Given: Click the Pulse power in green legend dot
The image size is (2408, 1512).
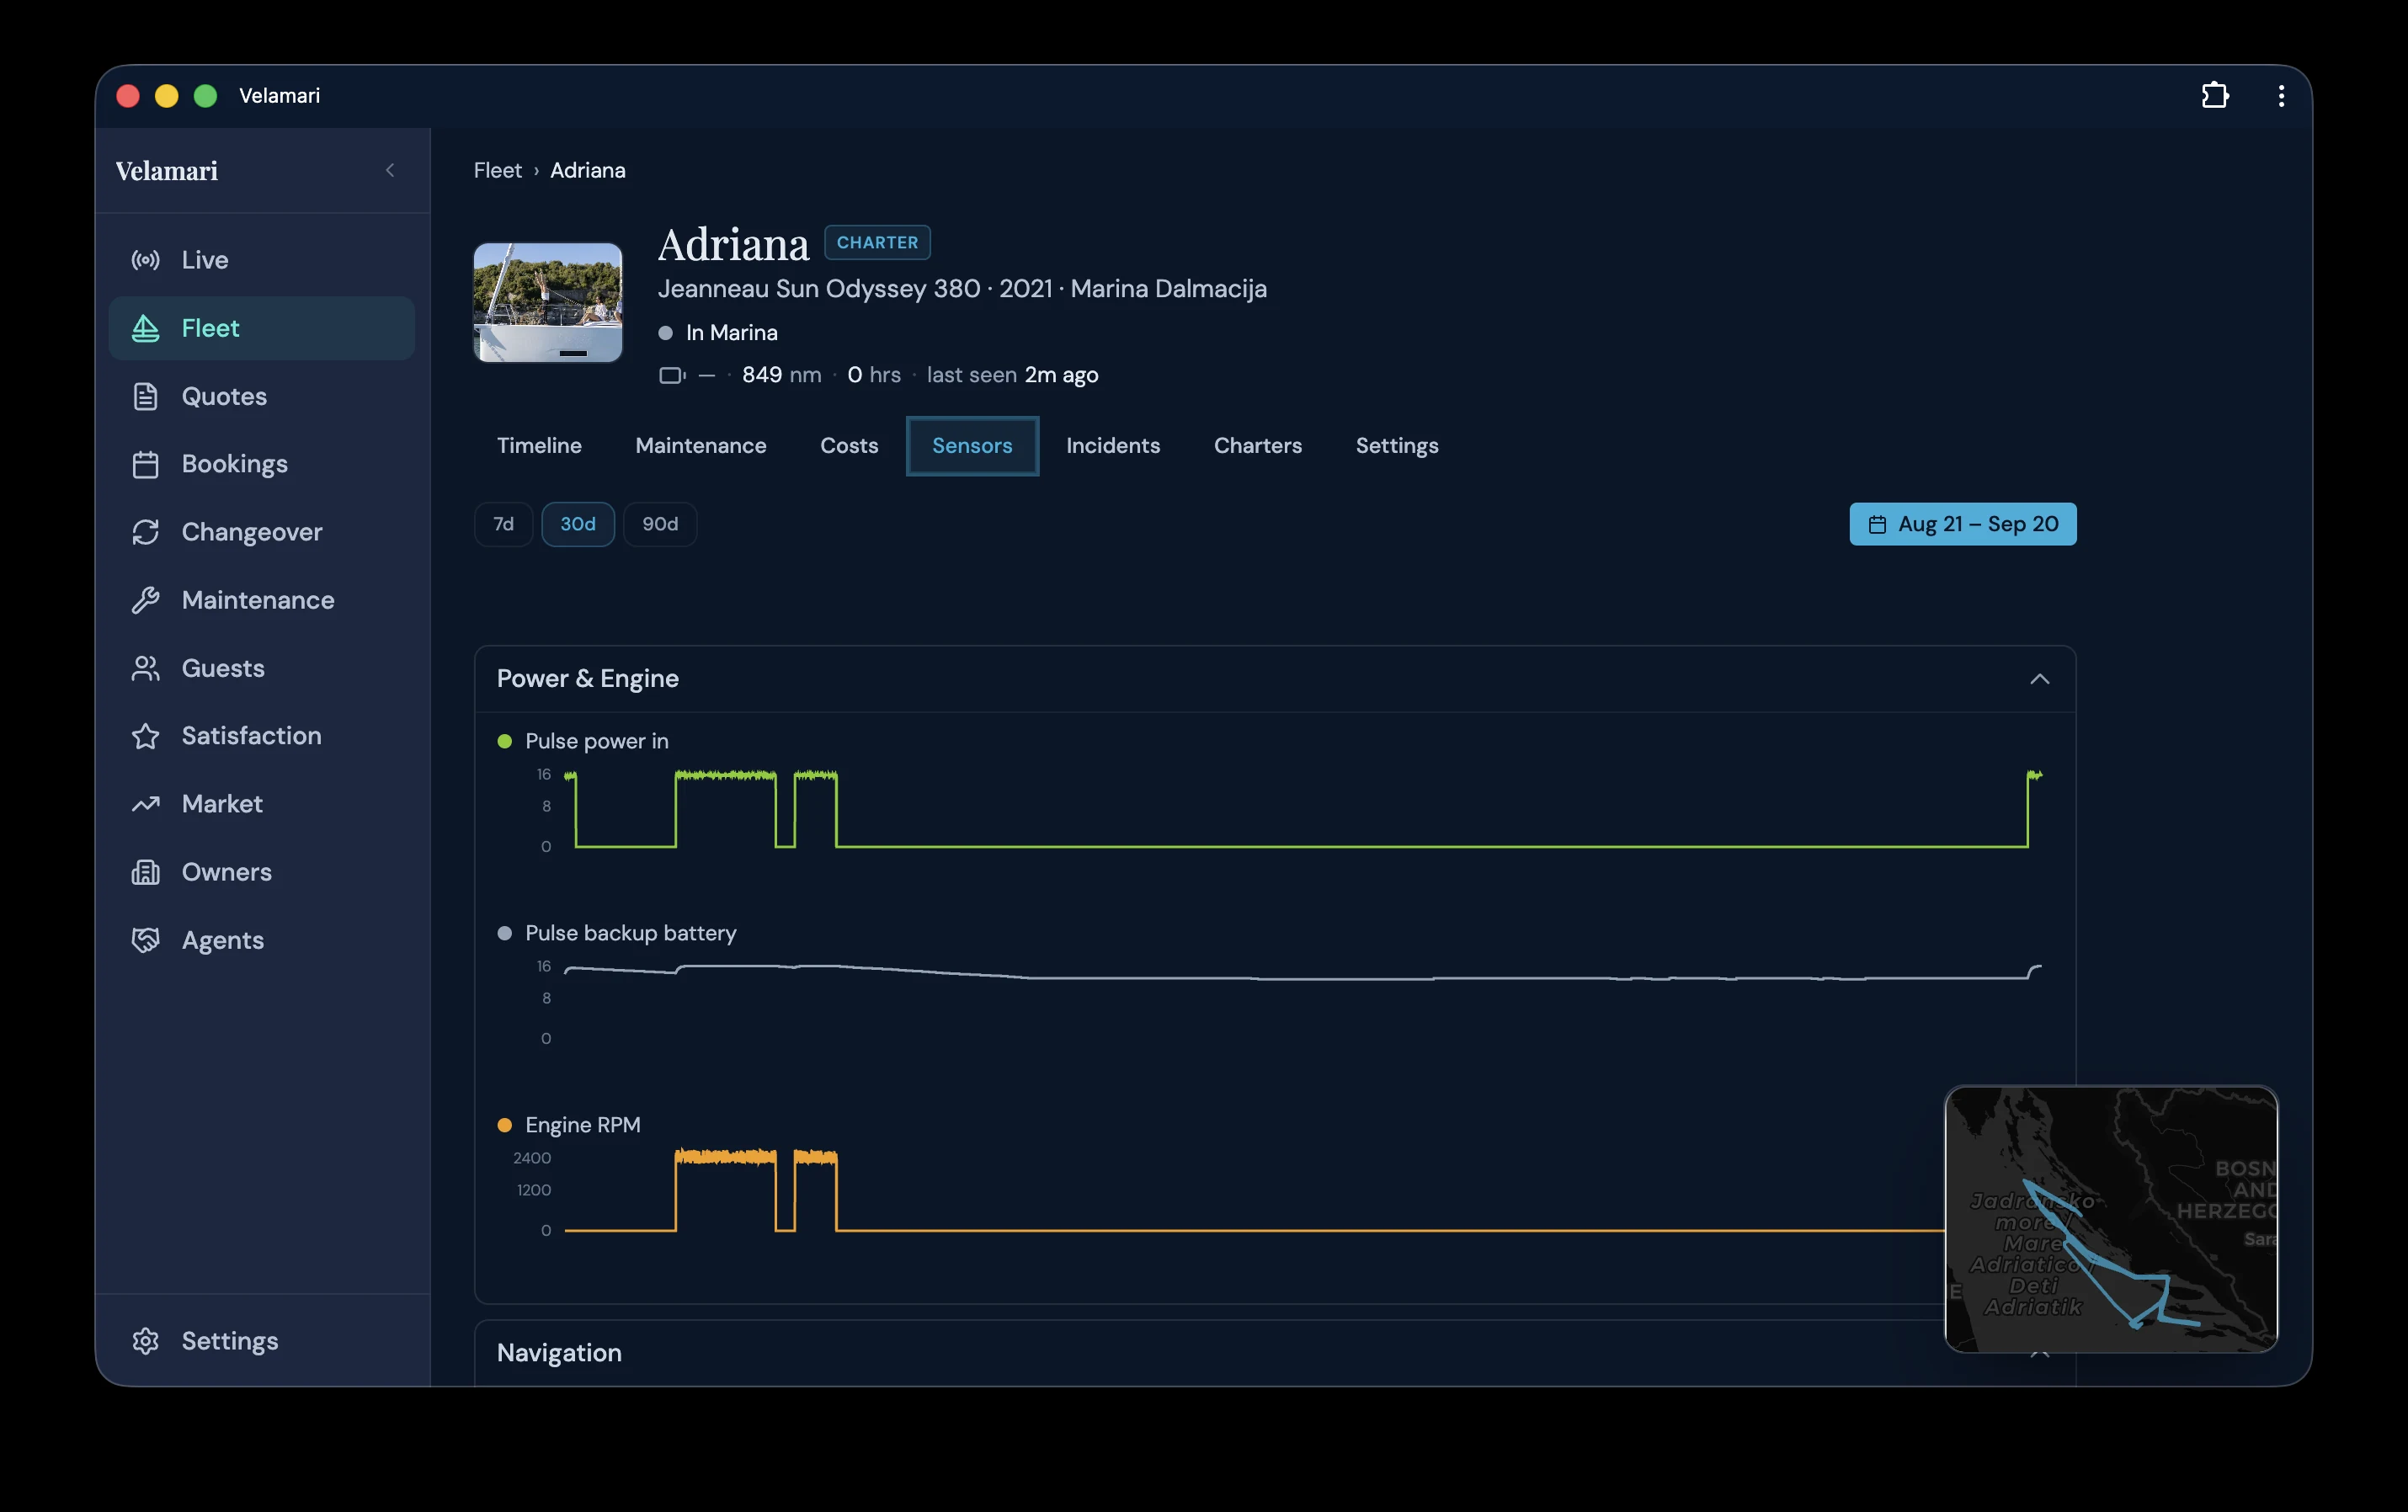Looking at the screenshot, I should pyautogui.click(x=505, y=742).
